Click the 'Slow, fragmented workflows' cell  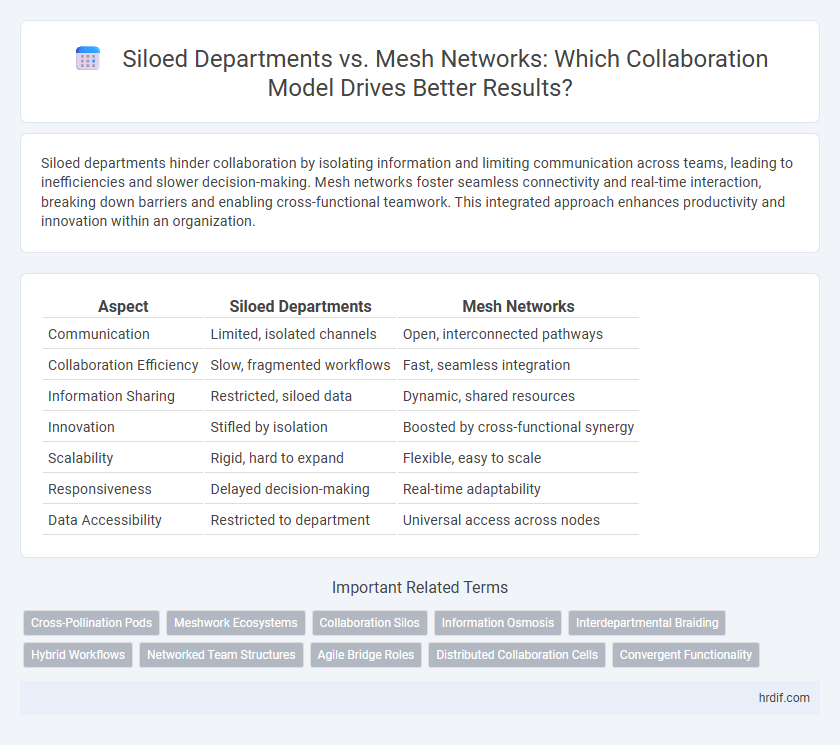301,365
